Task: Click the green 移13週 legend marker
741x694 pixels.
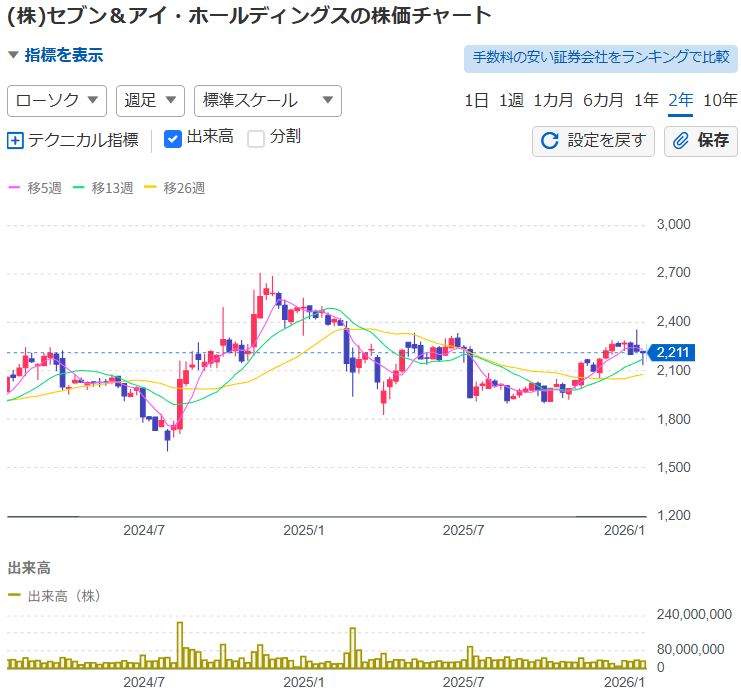Action: point(79,187)
